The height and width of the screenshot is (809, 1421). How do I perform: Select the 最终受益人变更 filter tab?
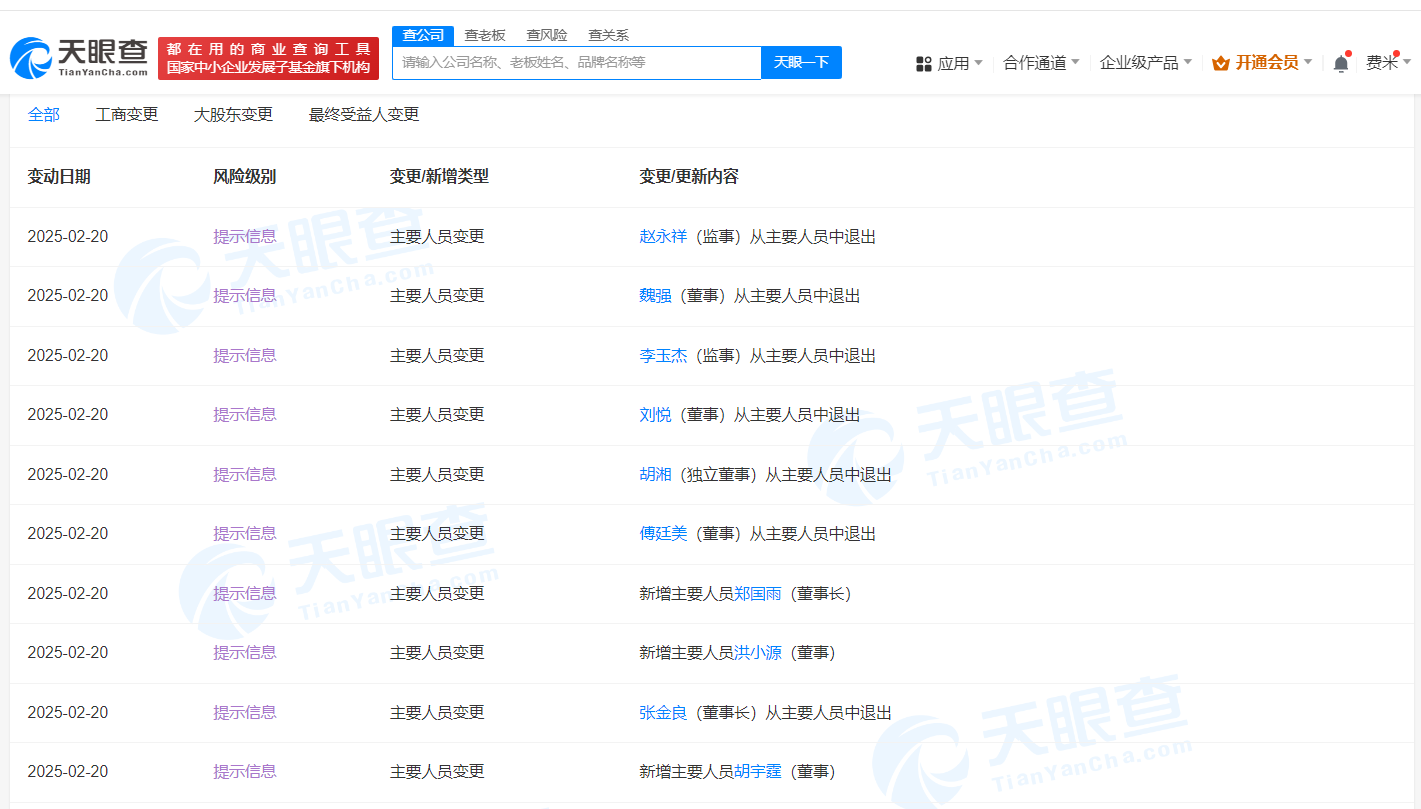(x=364, y=114)
